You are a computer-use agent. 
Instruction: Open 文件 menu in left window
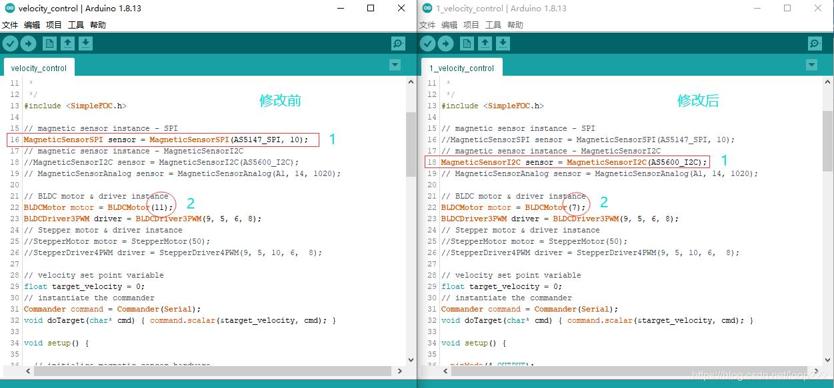[10, 25]
